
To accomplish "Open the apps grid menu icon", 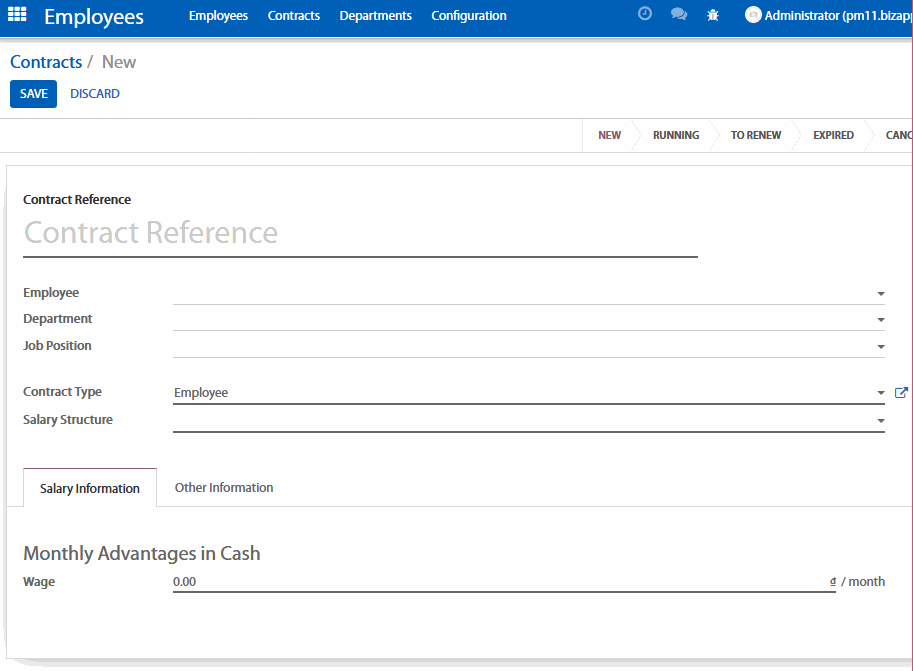I will pos(17,15).
